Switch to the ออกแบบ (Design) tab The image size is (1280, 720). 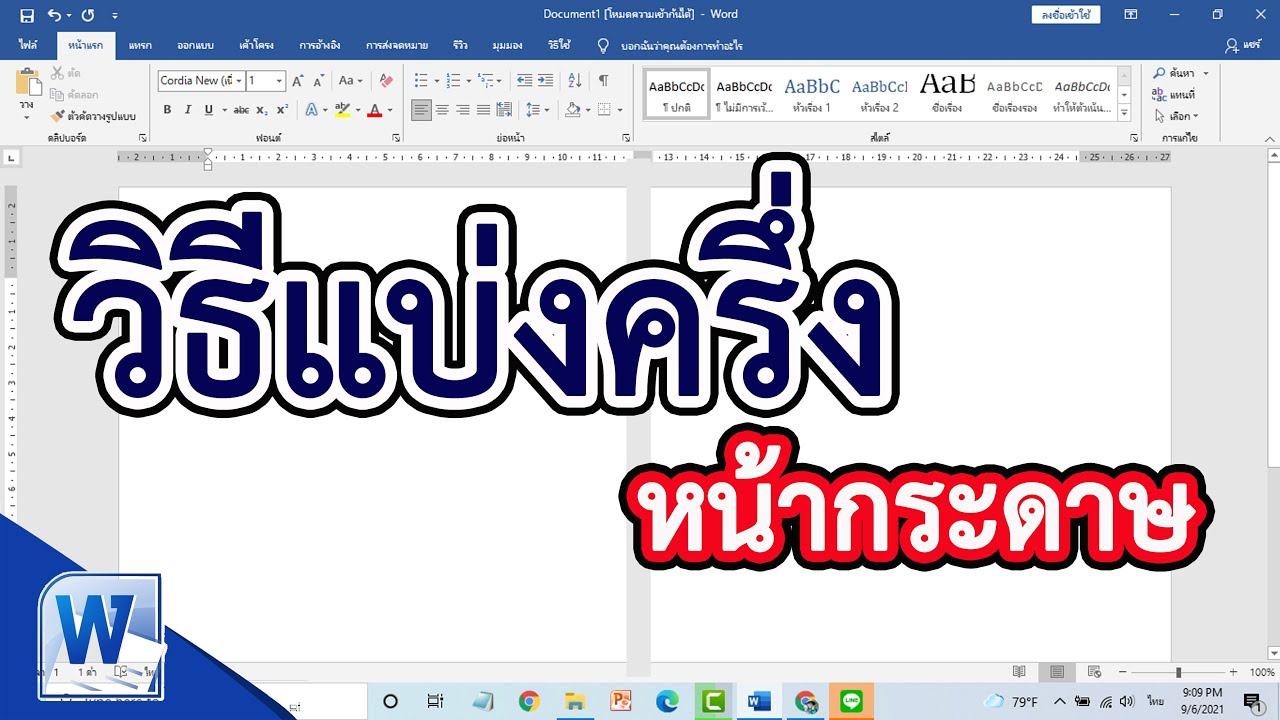click(196, 46)
